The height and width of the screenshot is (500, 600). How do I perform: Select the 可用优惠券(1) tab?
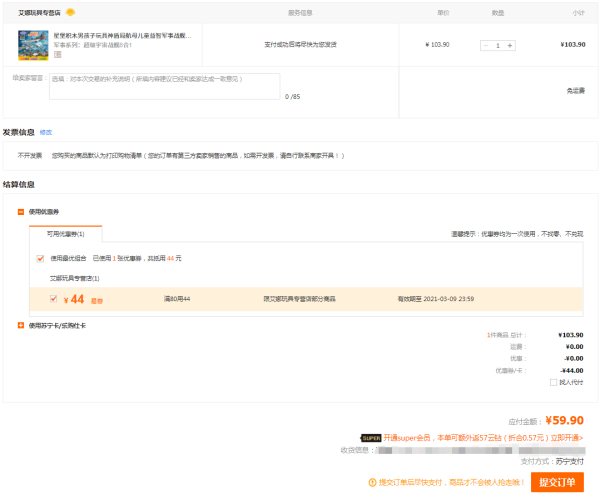pos(65,234)
